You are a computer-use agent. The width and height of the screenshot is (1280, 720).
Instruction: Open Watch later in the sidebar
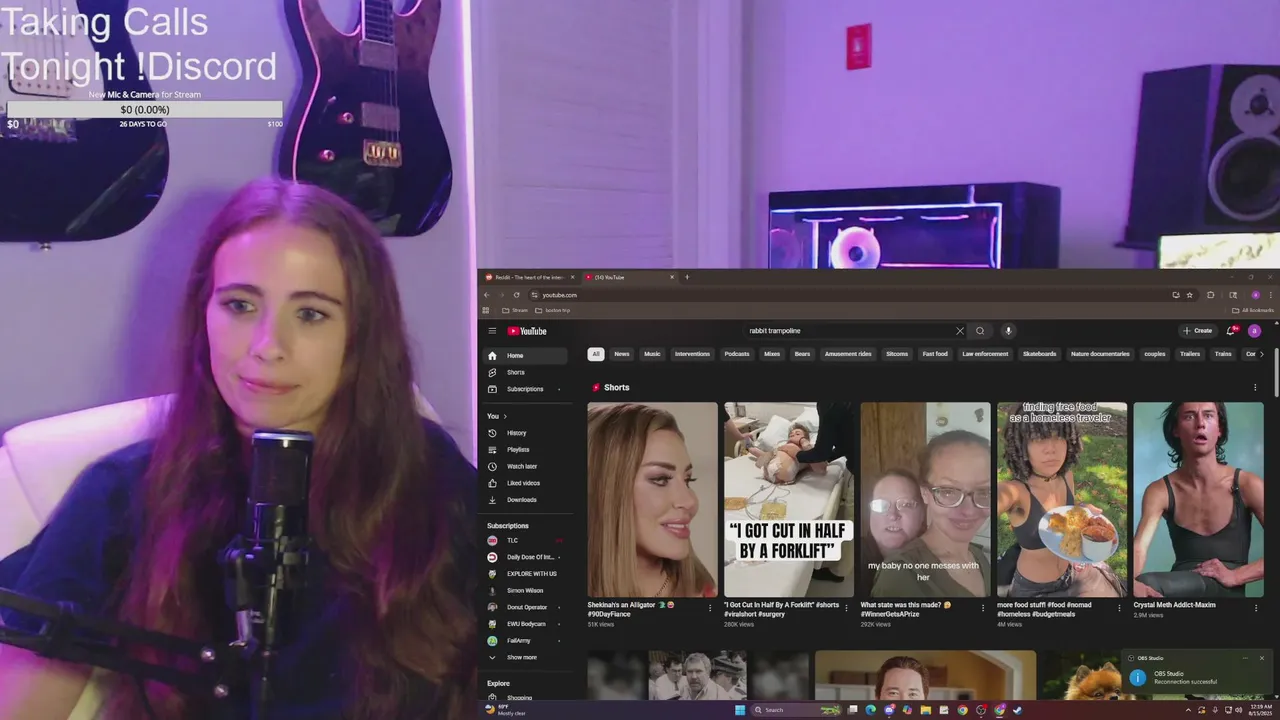coord(526,466)
